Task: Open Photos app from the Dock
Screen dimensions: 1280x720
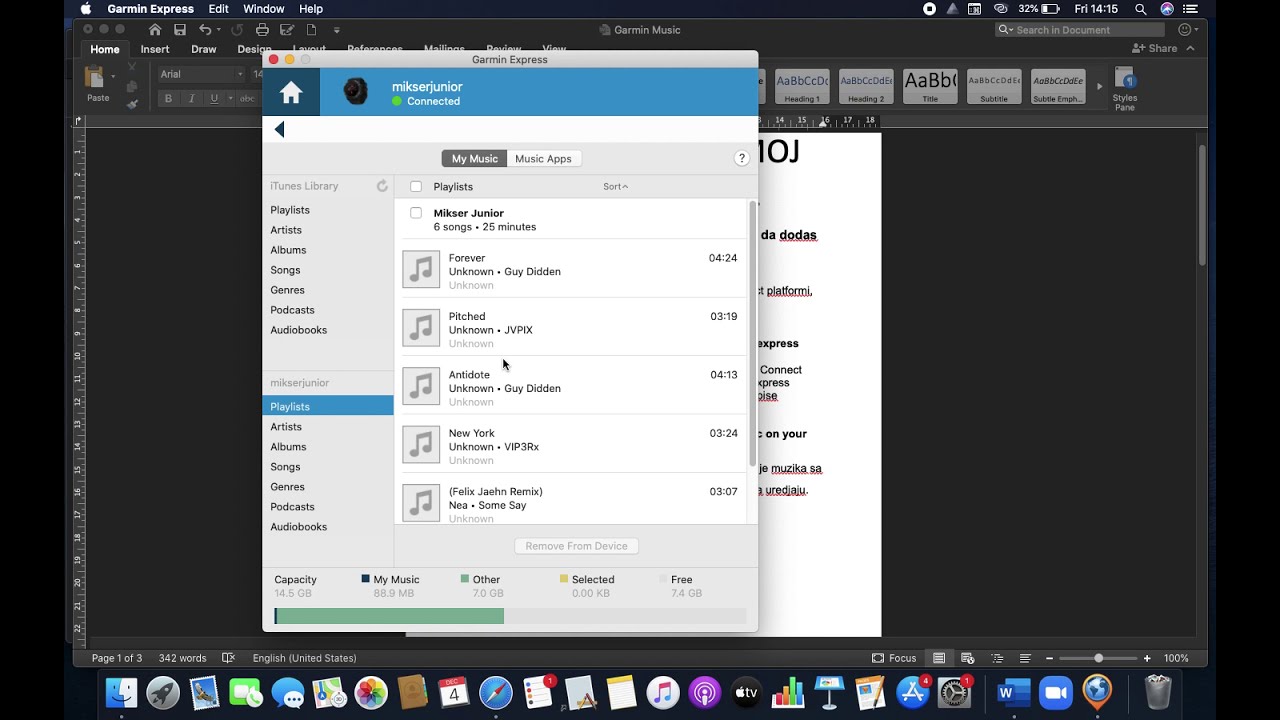Action: (371, 692)
